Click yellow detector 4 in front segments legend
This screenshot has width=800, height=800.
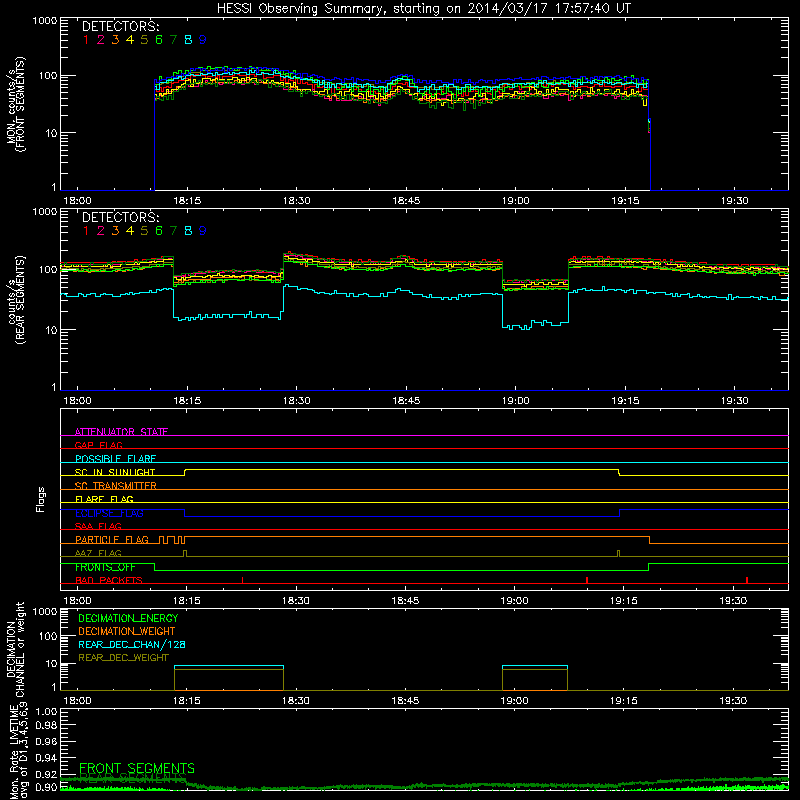point(130,40)
